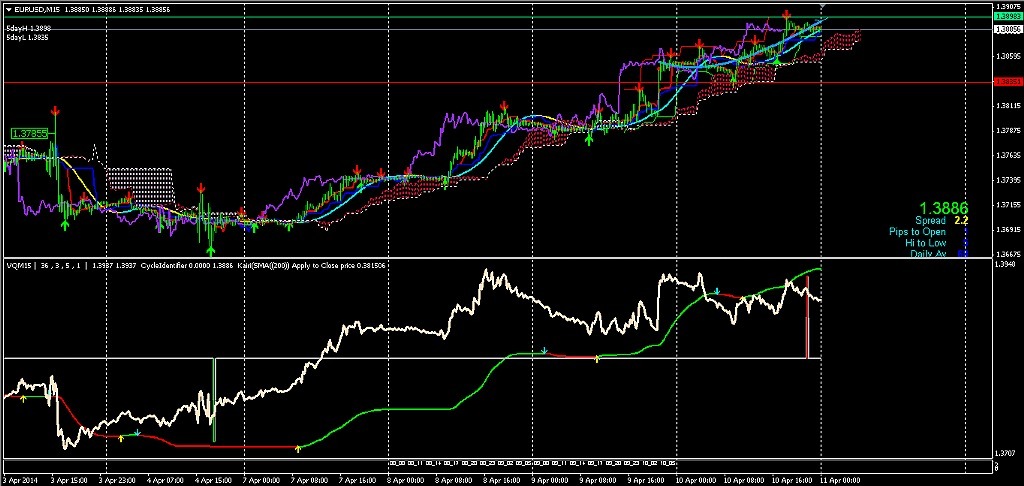This screenshot has height=486, width=1024.
Task: Click the chart shift triangle marker on top edge
Action: (x=822, y=6)
